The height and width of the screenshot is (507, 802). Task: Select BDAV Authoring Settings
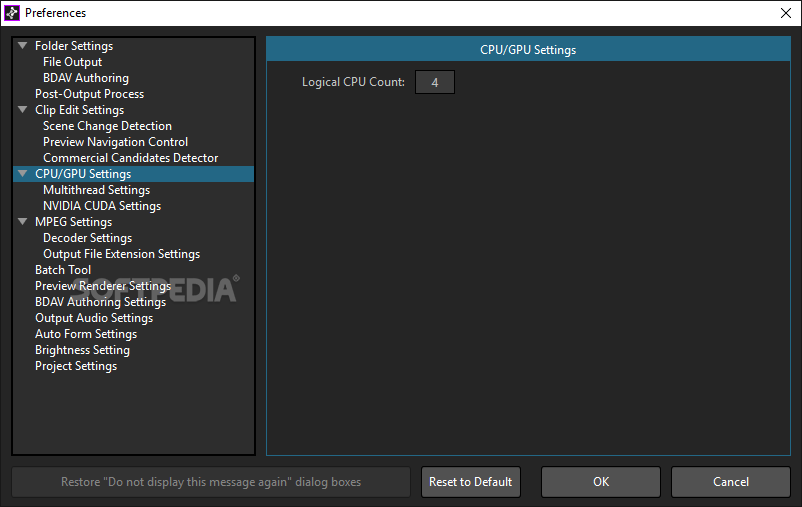coord(100,302)
